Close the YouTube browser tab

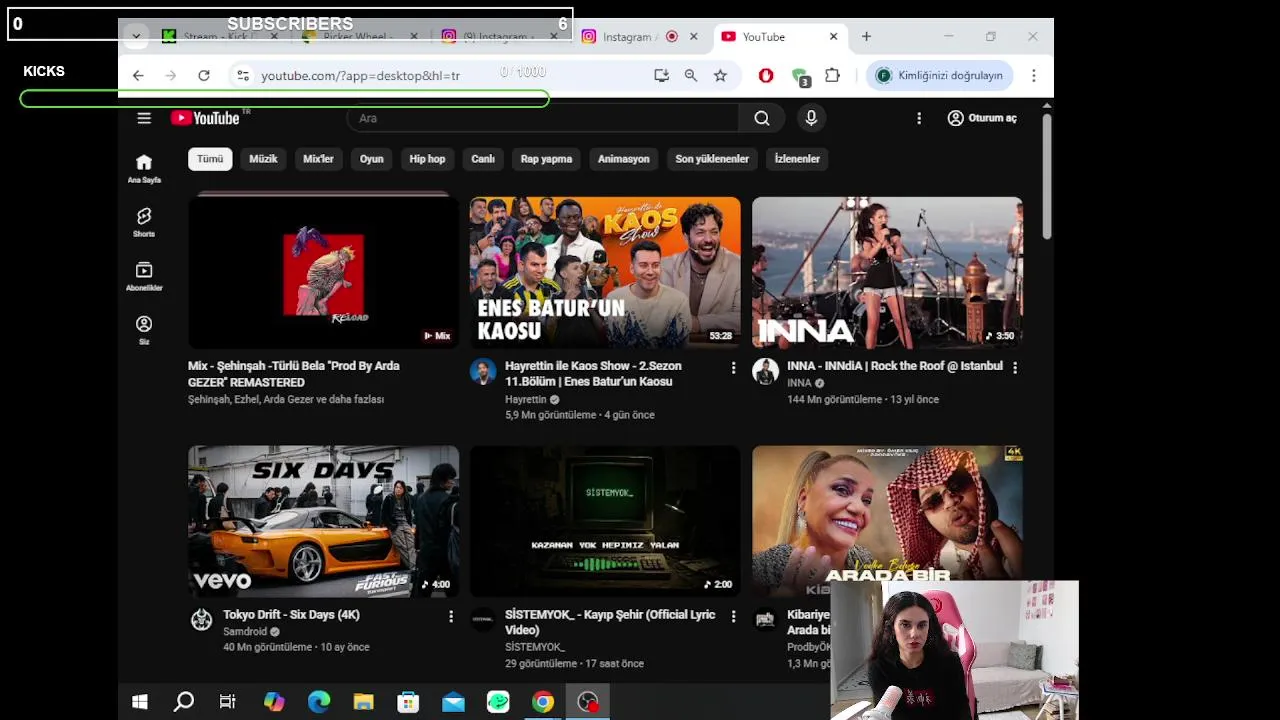834,37
